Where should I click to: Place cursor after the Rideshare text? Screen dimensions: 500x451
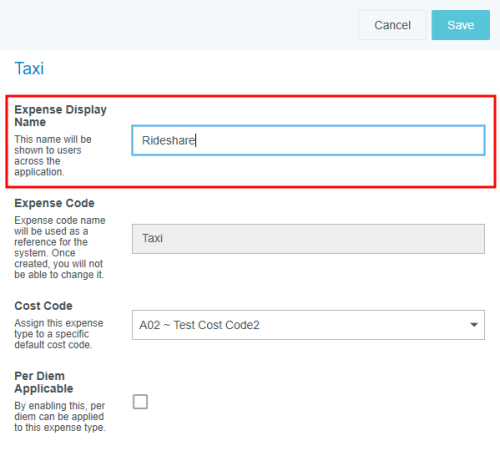[x=196, y=140]
